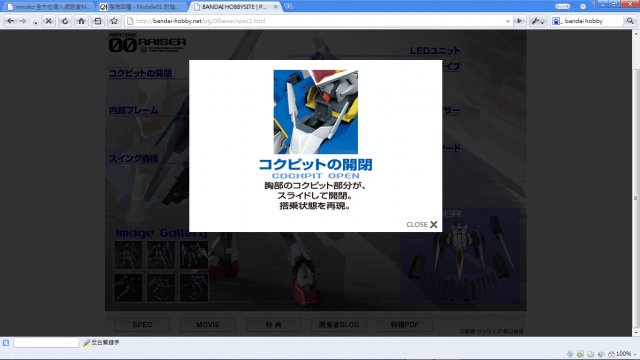Open the first Image Gallery thumbnail
The image size is (640, 360).
coord(128,255)
